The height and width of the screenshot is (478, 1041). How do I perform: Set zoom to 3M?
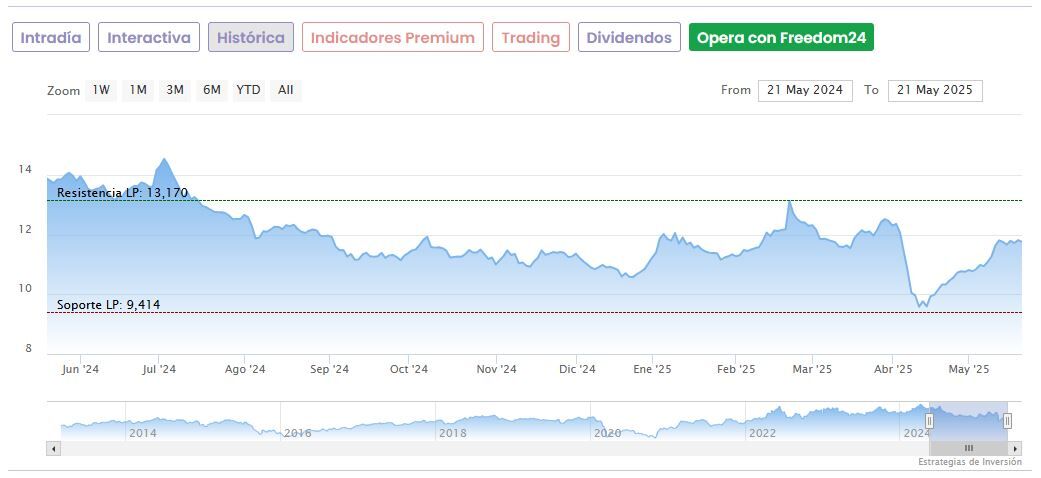click(175, 90)
